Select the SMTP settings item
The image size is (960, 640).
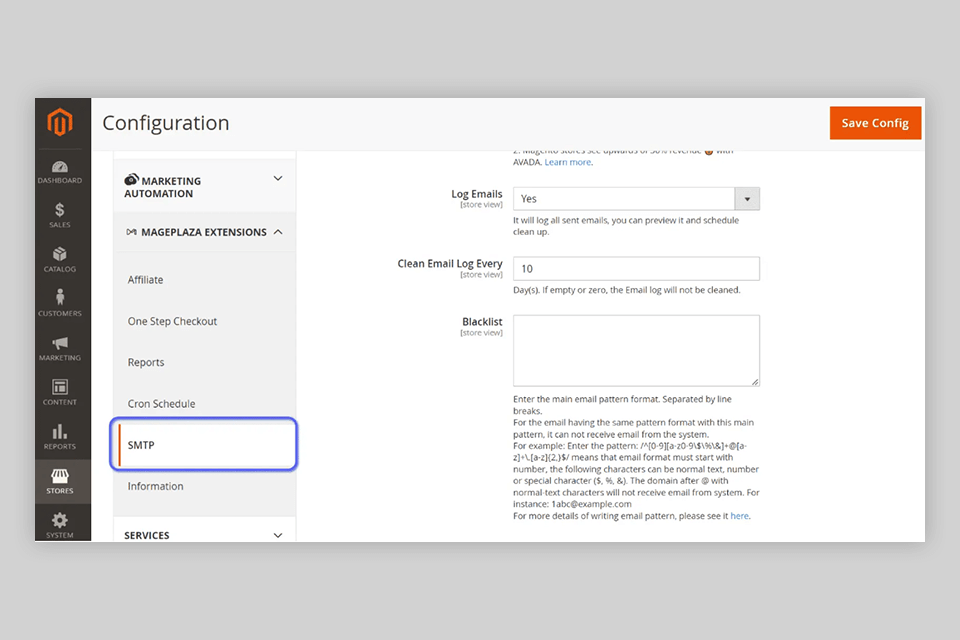[204, 445]
